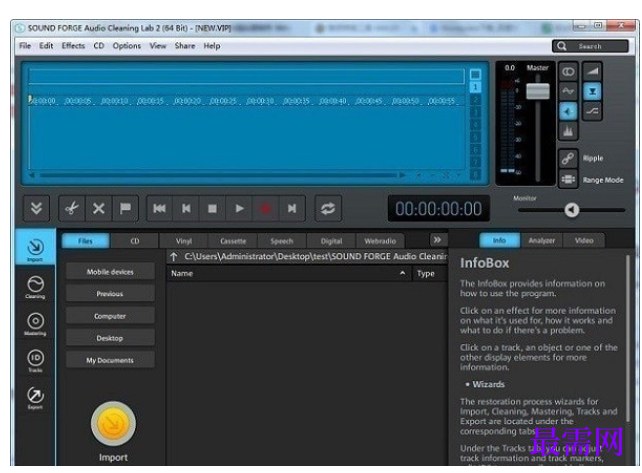Click the Desktop button
Screen dimensions: 642x473
tap(110, 338)
